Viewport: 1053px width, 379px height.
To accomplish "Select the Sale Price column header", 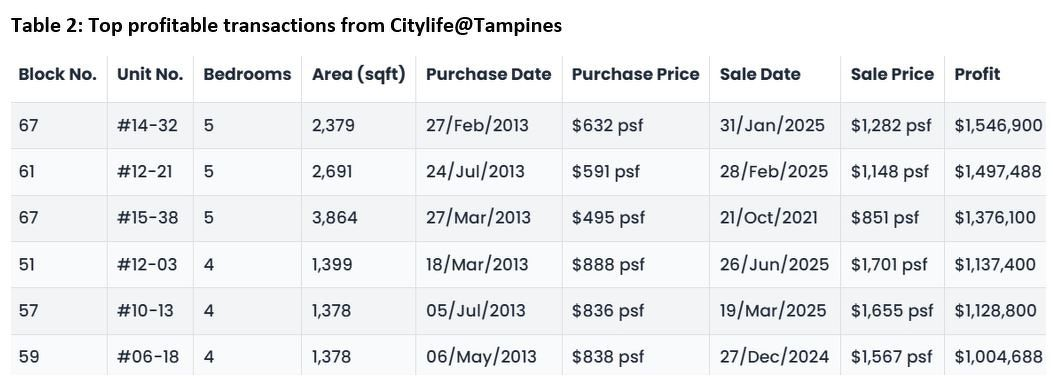I will 892,75.
